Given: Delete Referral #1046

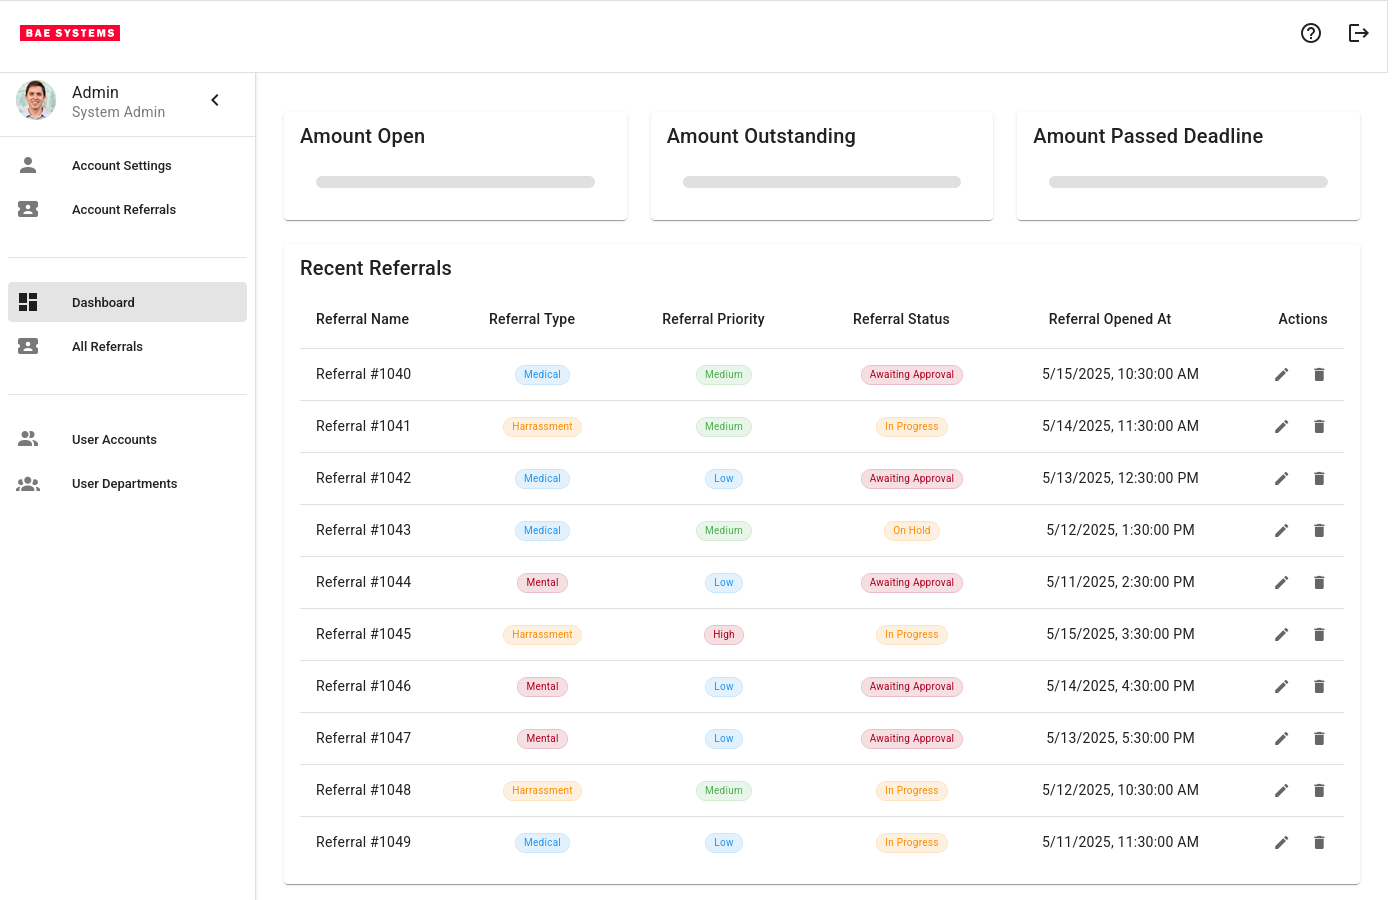Looking at the screenshot, I should click(x=1319, y=687).
